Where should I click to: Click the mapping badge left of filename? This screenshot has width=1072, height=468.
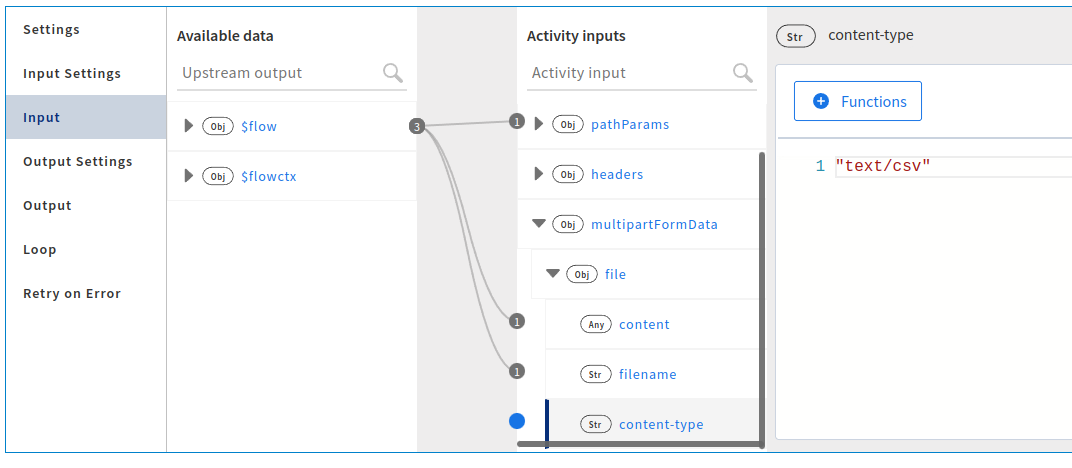click(517, 371)
